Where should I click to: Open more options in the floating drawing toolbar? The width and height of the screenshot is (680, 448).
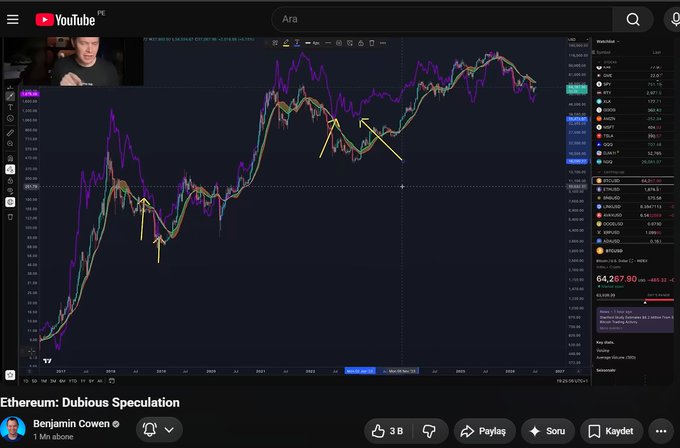(383, 43)
